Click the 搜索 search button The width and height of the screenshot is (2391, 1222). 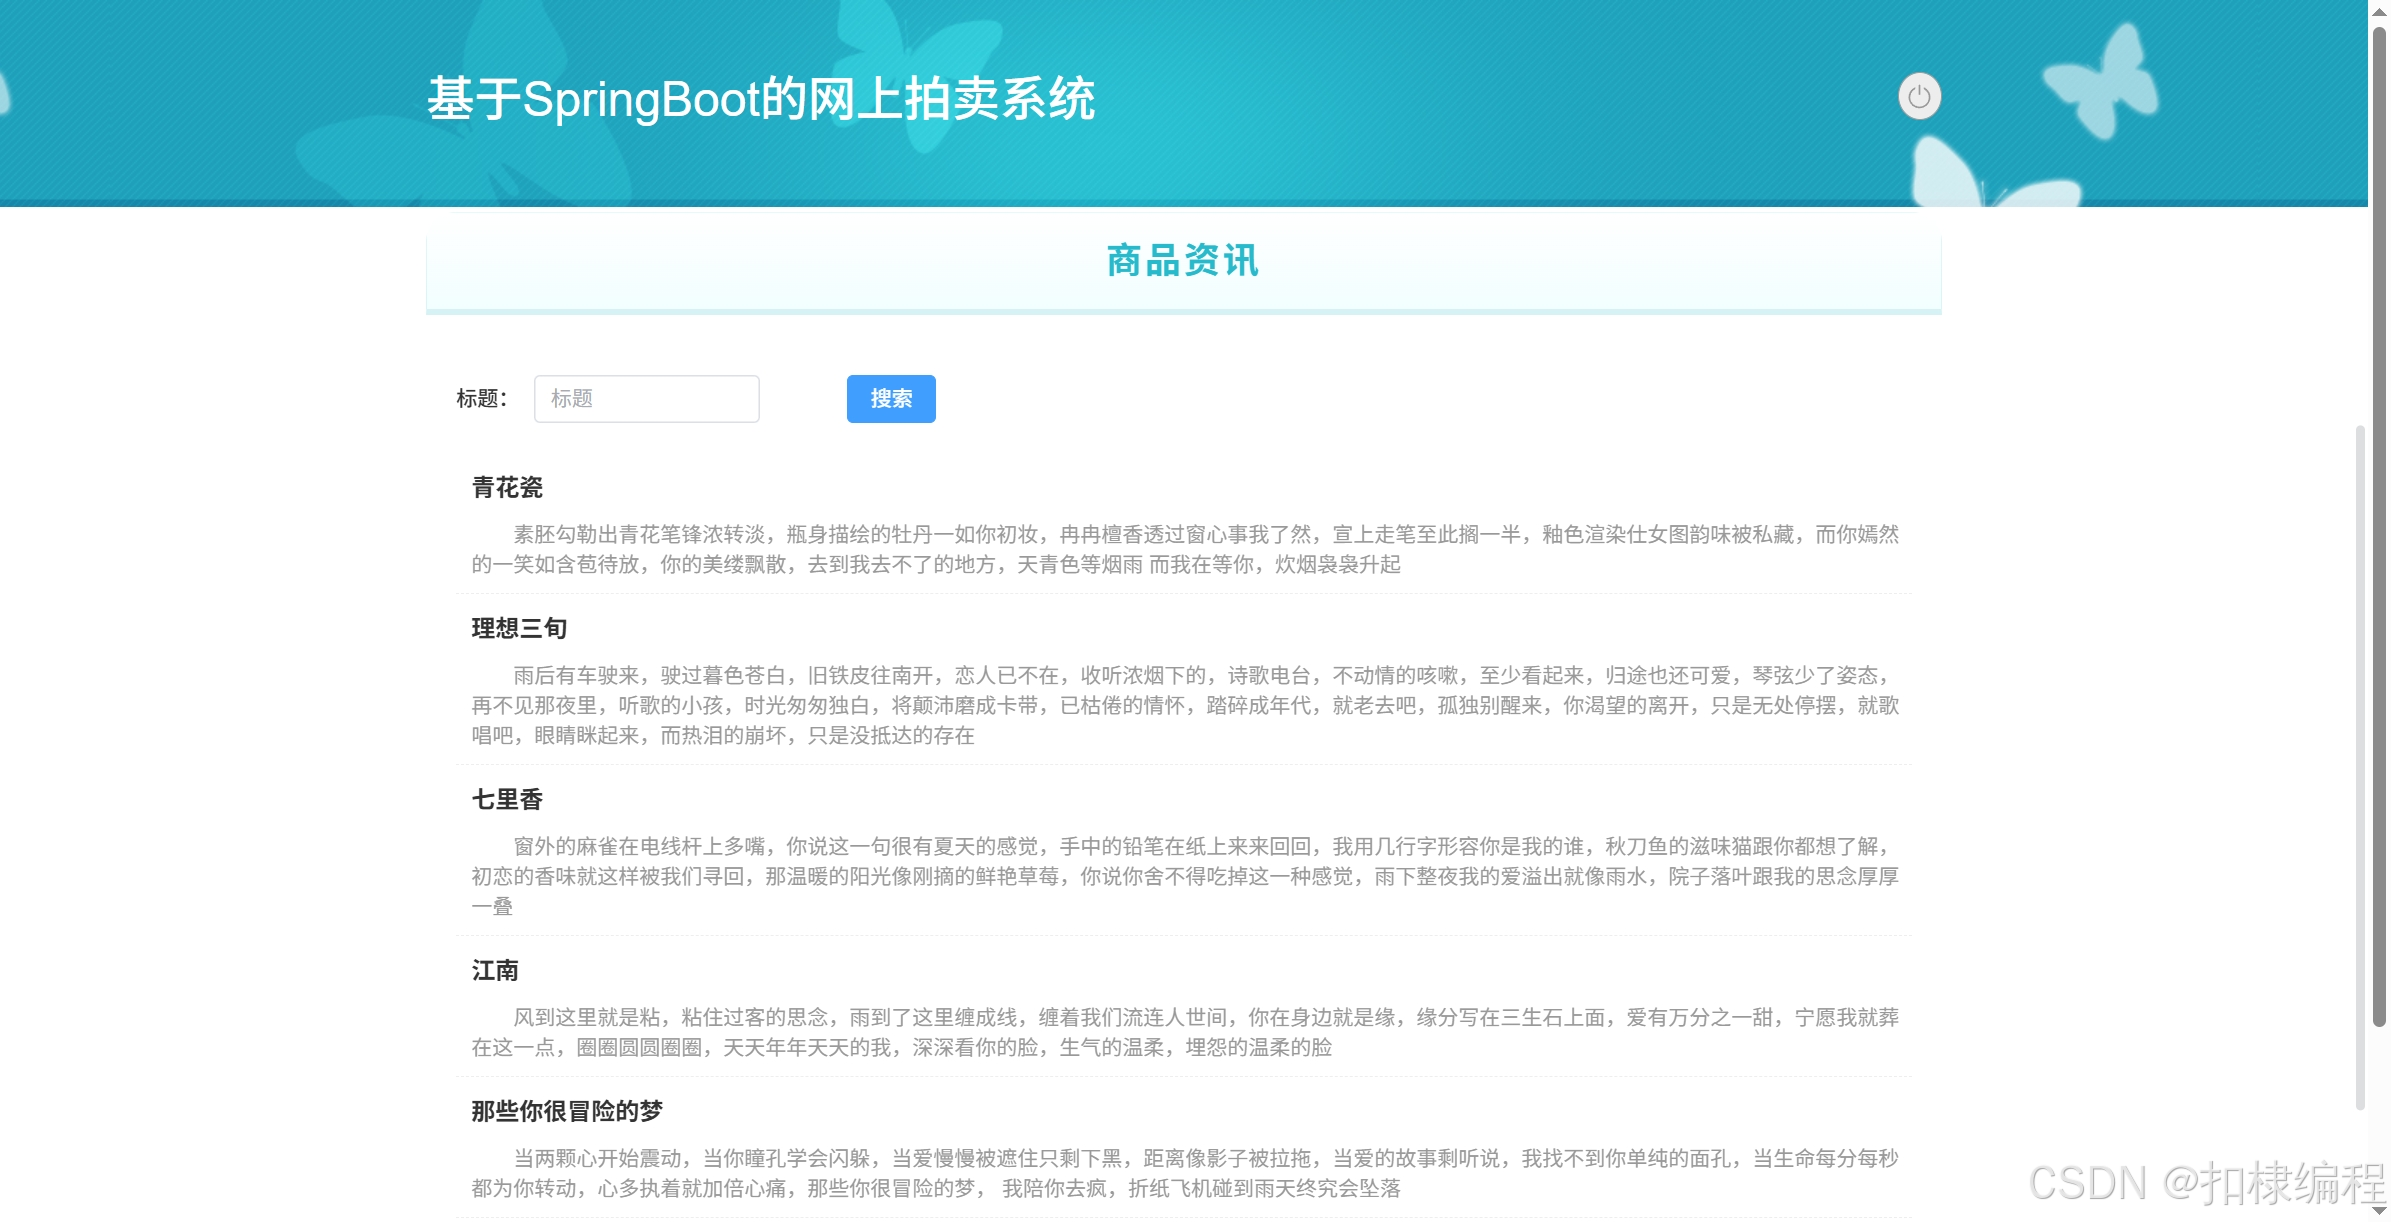coord(891,399)
